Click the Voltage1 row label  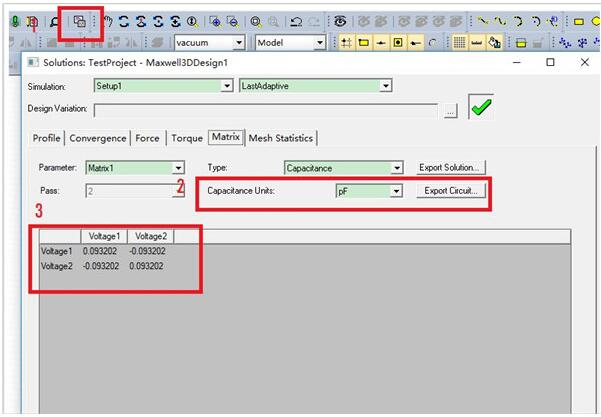tap(57, 251)
